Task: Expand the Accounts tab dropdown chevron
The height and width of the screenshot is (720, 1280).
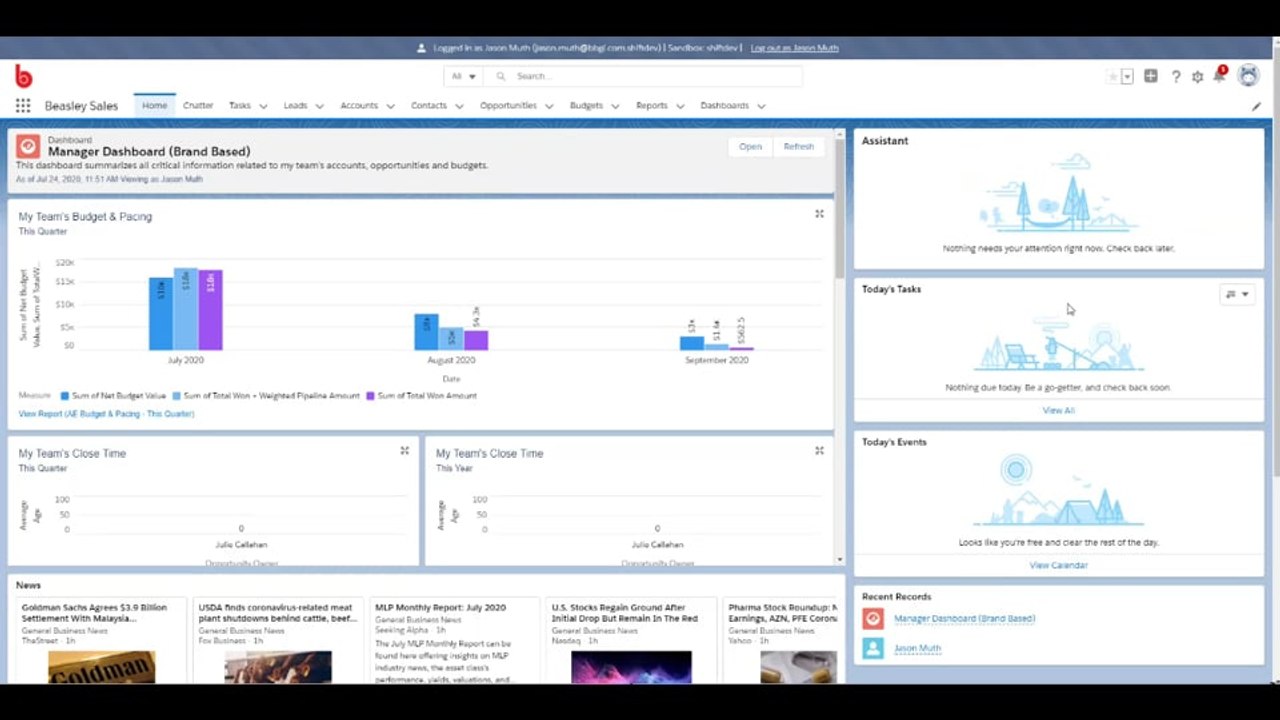Action: coord(390,106)
